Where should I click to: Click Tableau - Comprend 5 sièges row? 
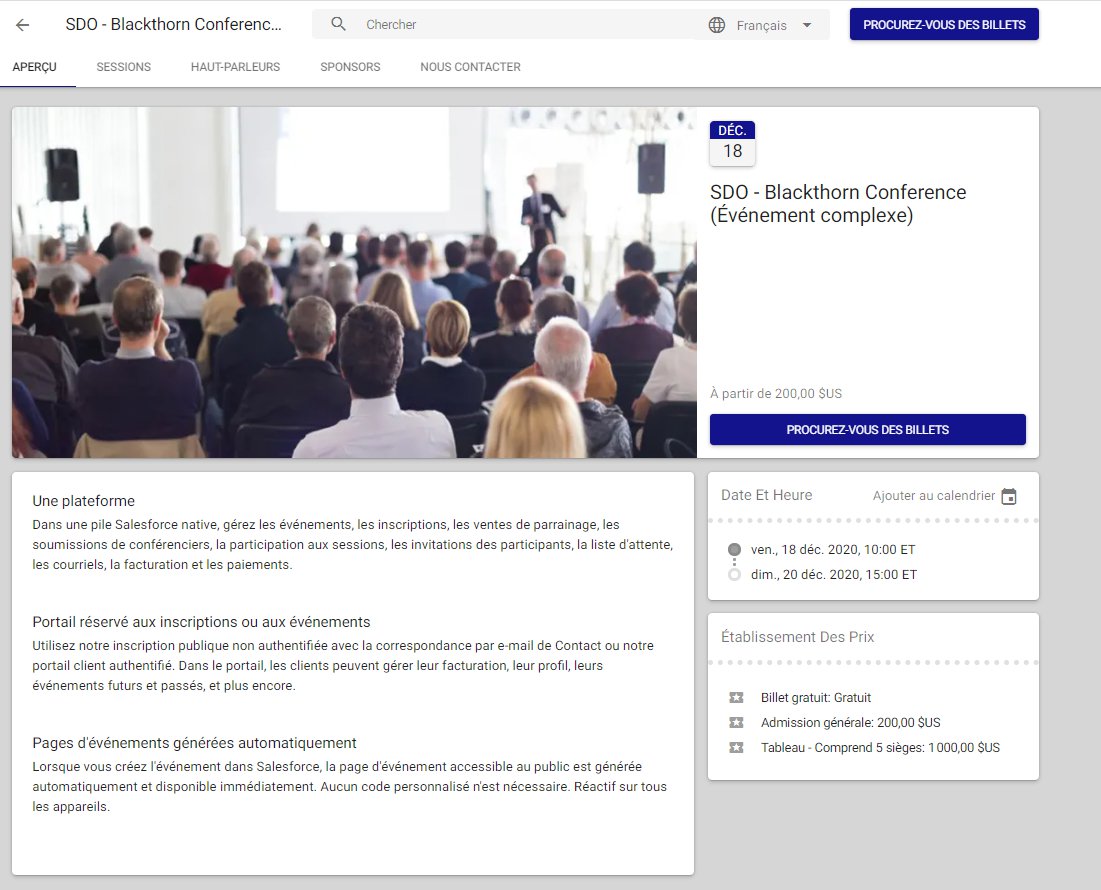881,748
